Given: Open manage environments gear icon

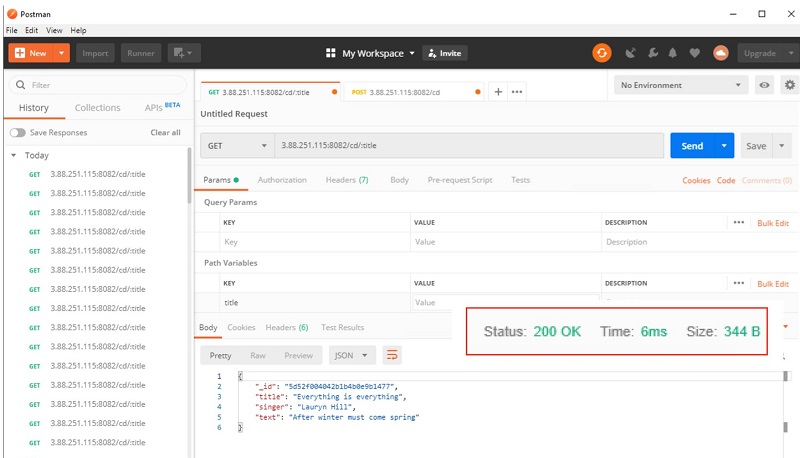Looking at the screenshot, I should (789, 85).
